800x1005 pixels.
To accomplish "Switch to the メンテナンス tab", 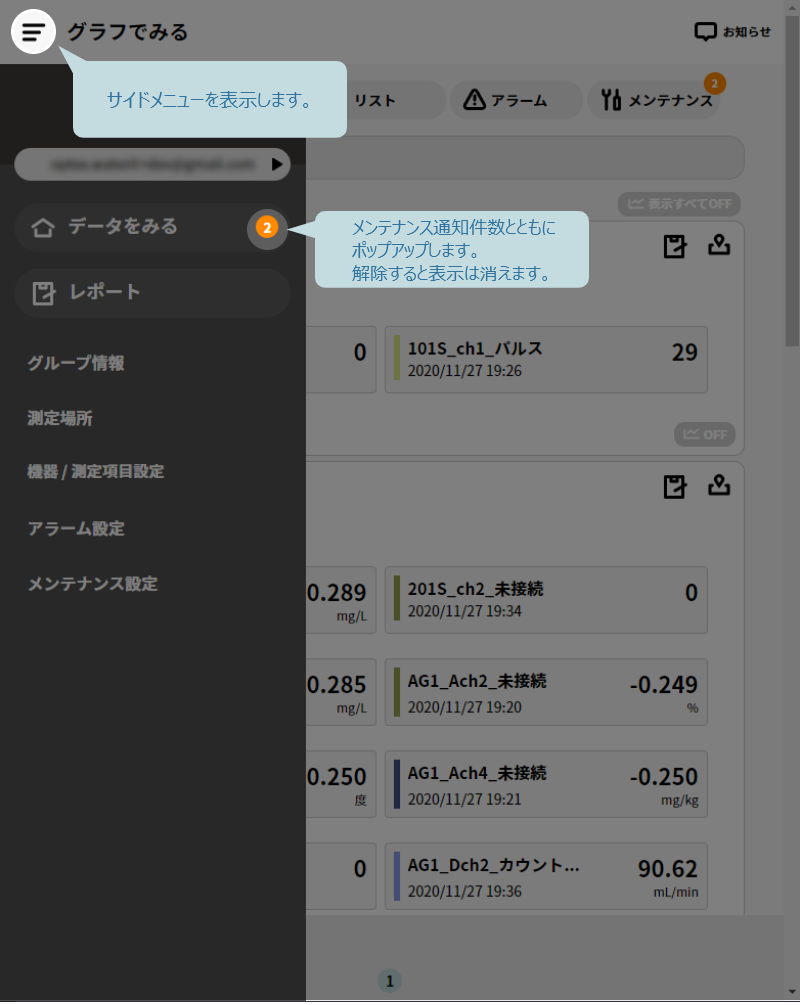I will (654, 101).
